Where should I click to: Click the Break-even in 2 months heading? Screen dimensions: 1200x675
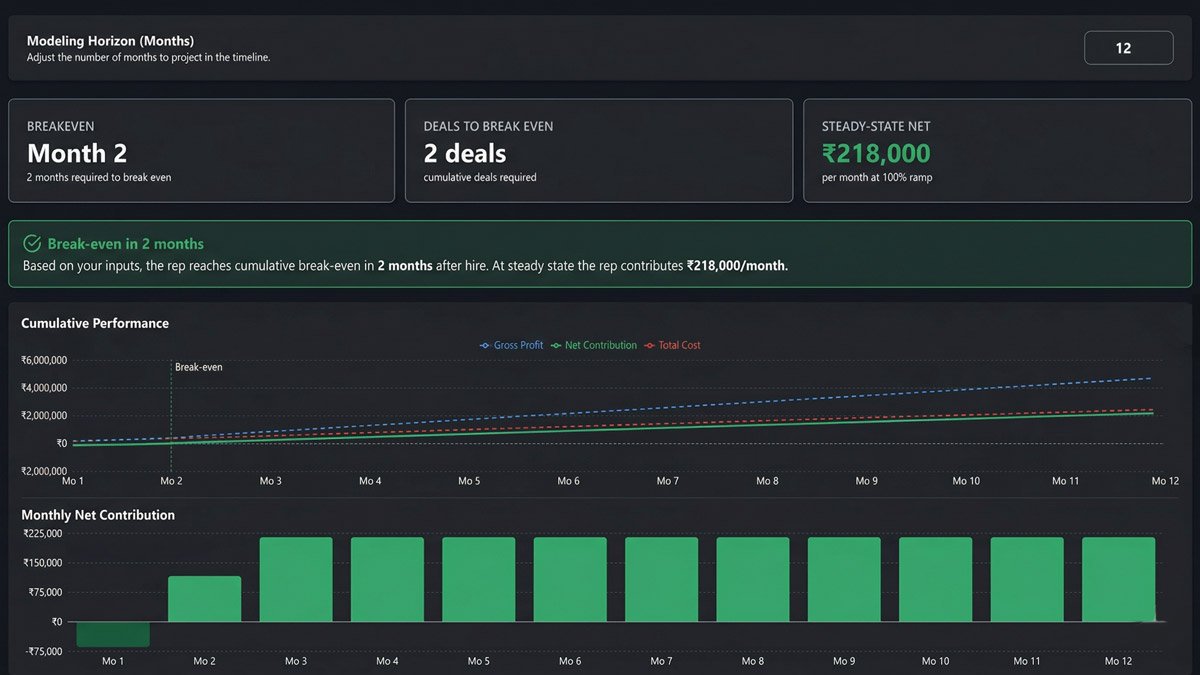tap(125, 244)
